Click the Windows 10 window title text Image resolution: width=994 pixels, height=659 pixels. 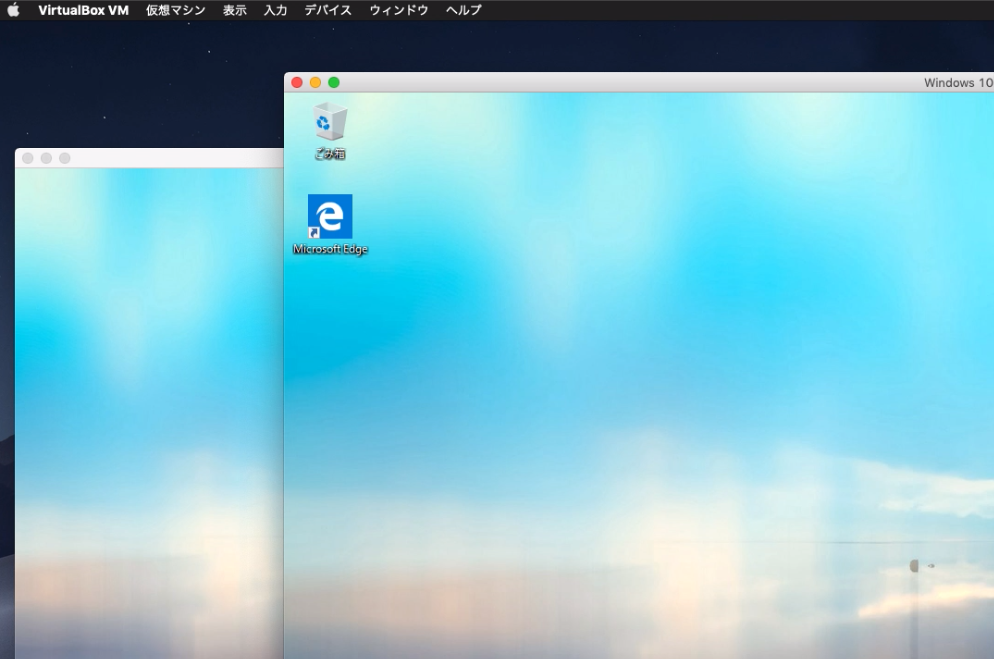(x=958, y=82)
